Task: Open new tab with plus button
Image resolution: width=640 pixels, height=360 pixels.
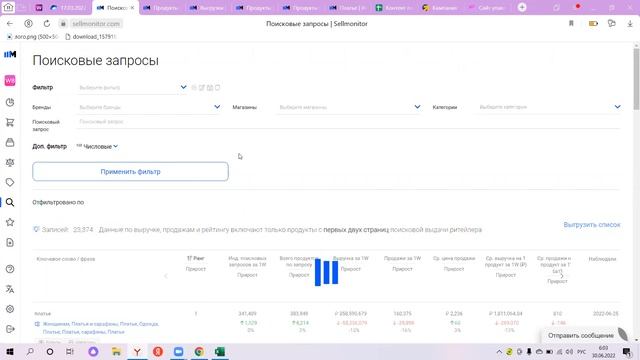Action: [522, 7]
